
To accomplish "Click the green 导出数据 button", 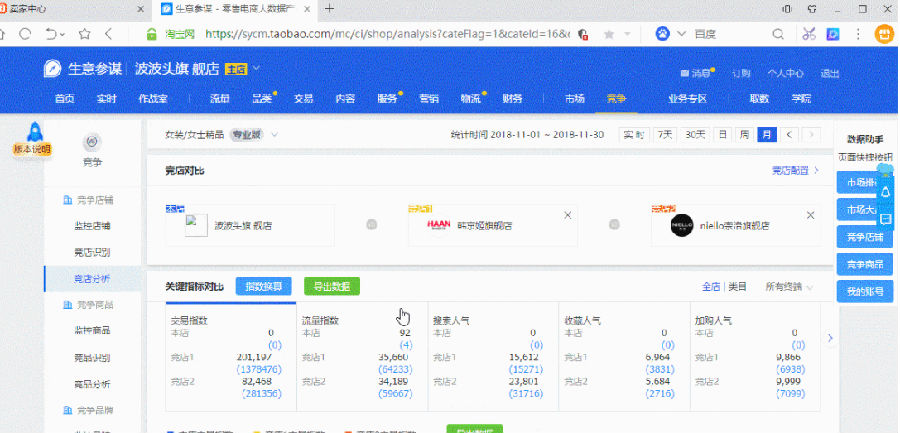I will pyautogui.click(x=331, y=286).
